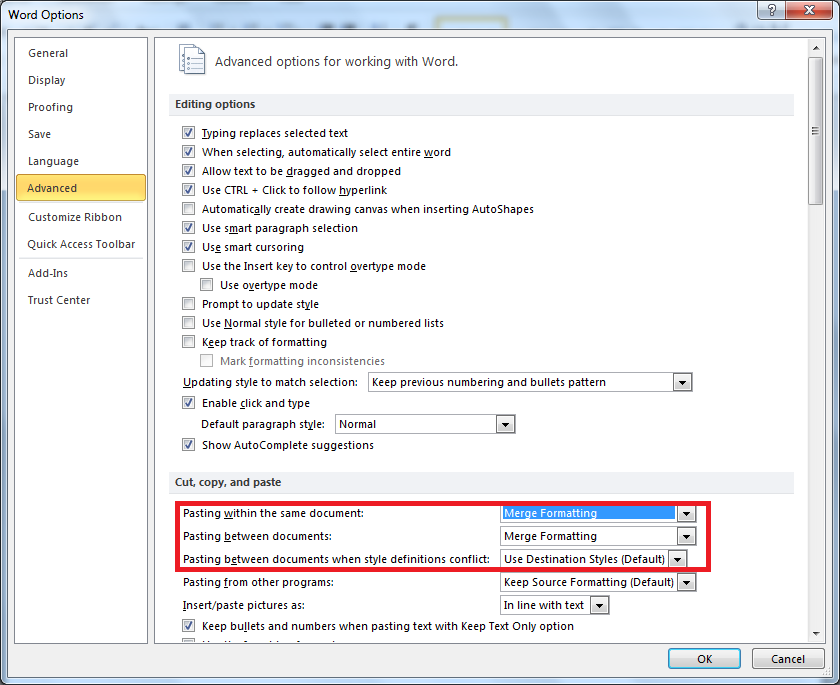Click the Advanced options document icon
The image size is (840, 685).
tap(192, 59)
